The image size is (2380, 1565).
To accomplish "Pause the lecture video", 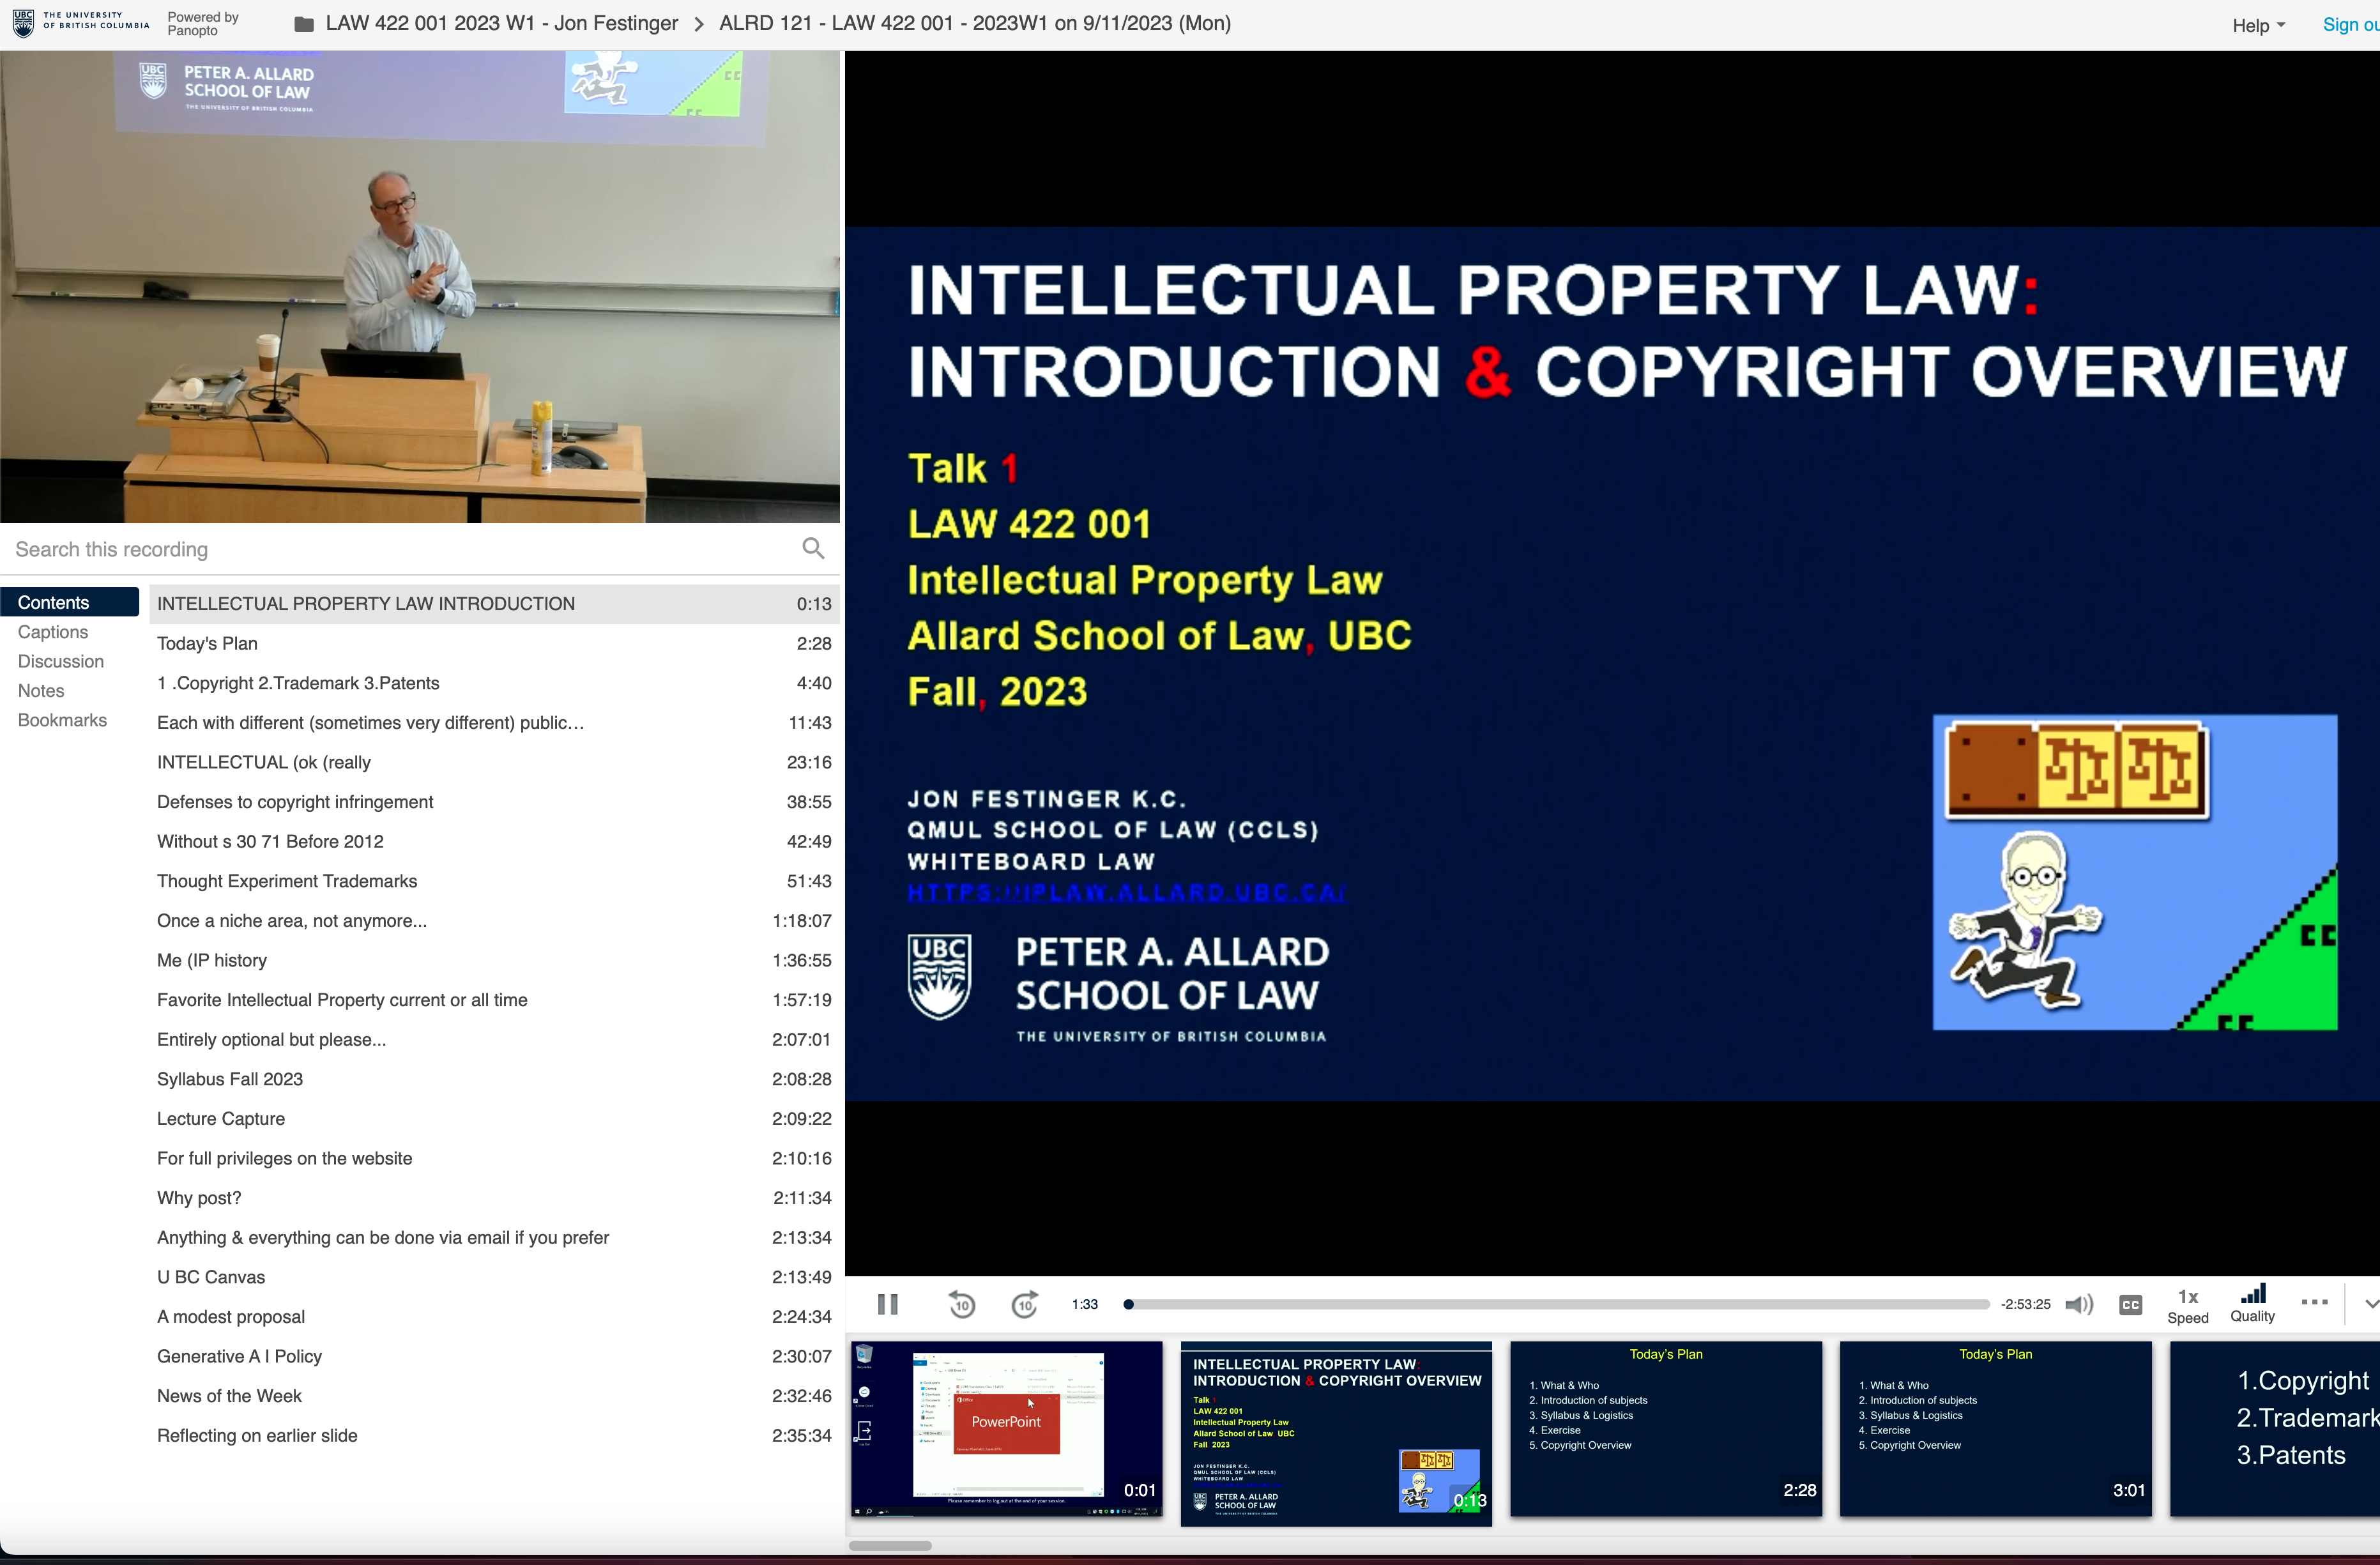I will pyautogui.click(x=887, y=1304).
